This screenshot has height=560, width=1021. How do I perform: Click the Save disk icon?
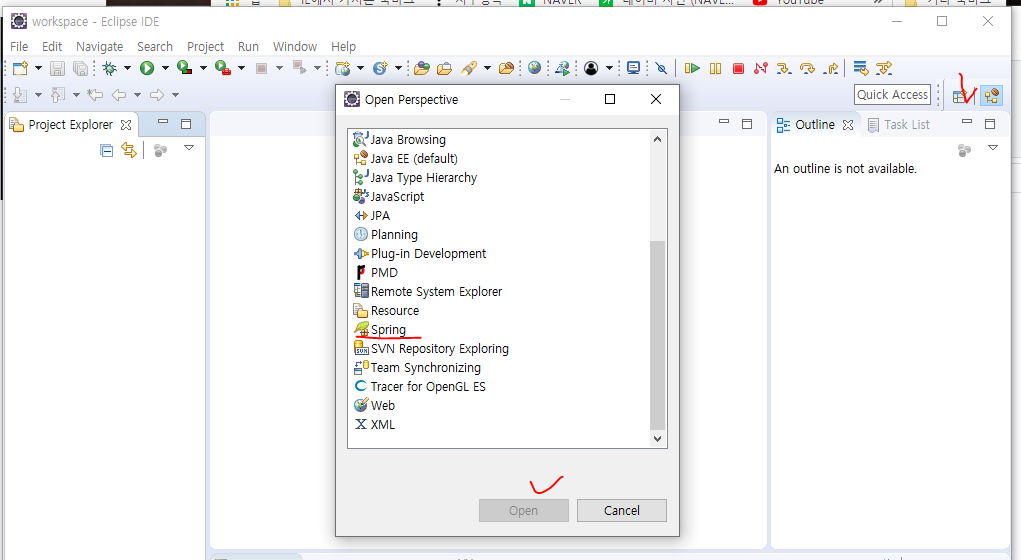coord(57,68)
